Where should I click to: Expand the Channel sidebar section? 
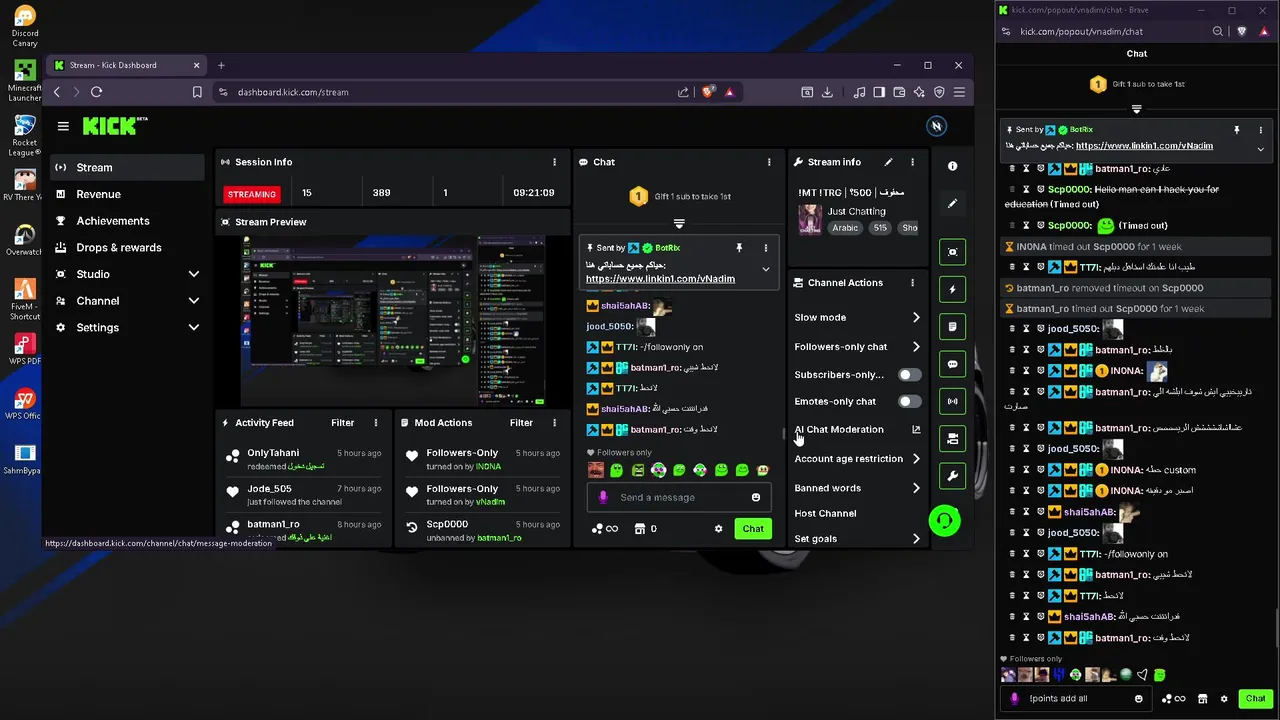(x=194, y=301)
